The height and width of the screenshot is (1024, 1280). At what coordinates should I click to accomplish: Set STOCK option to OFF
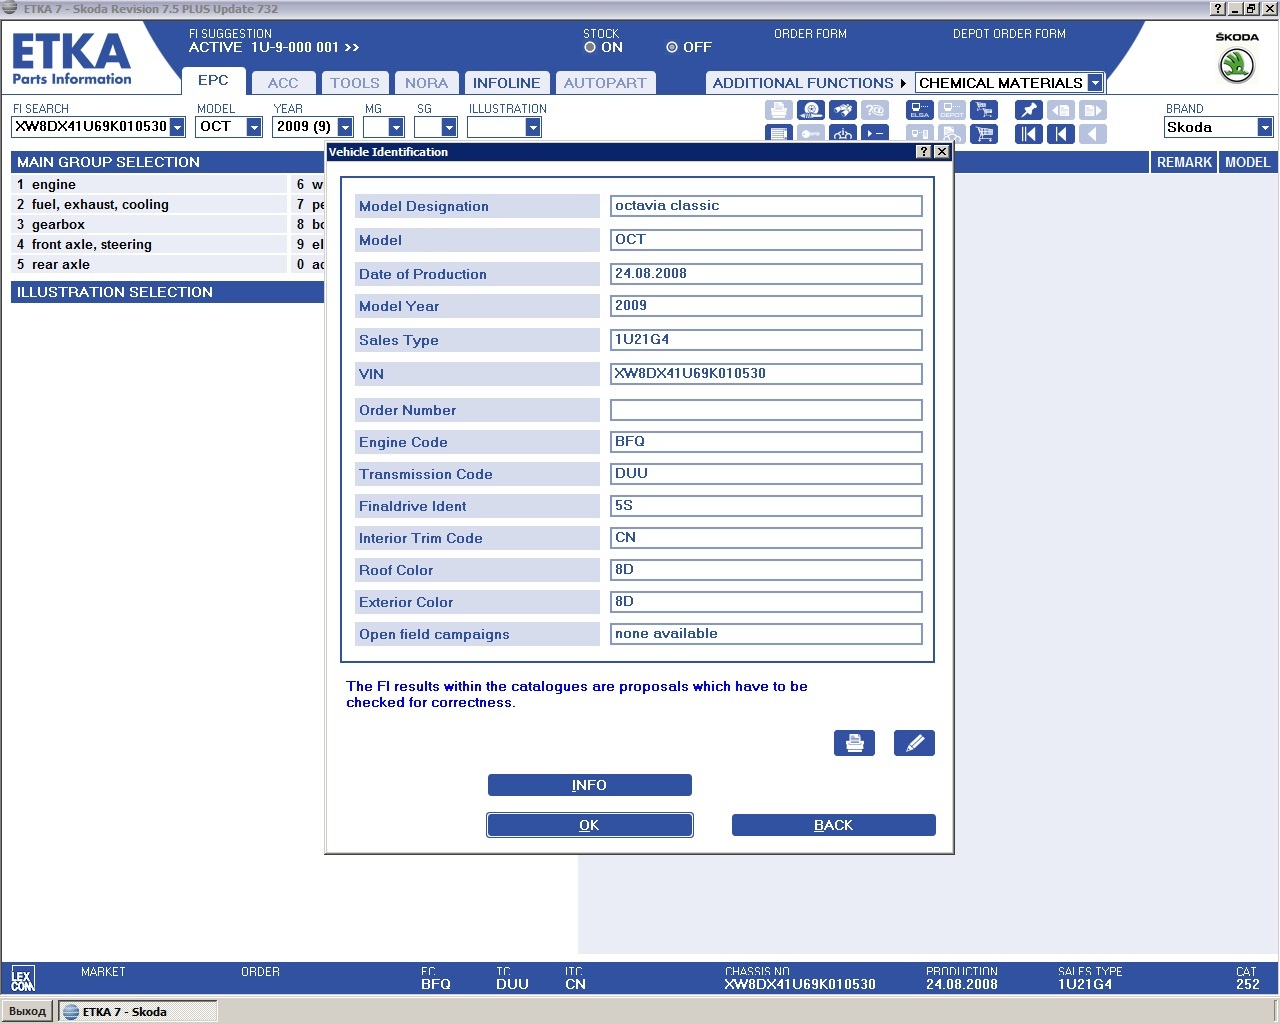672,47
